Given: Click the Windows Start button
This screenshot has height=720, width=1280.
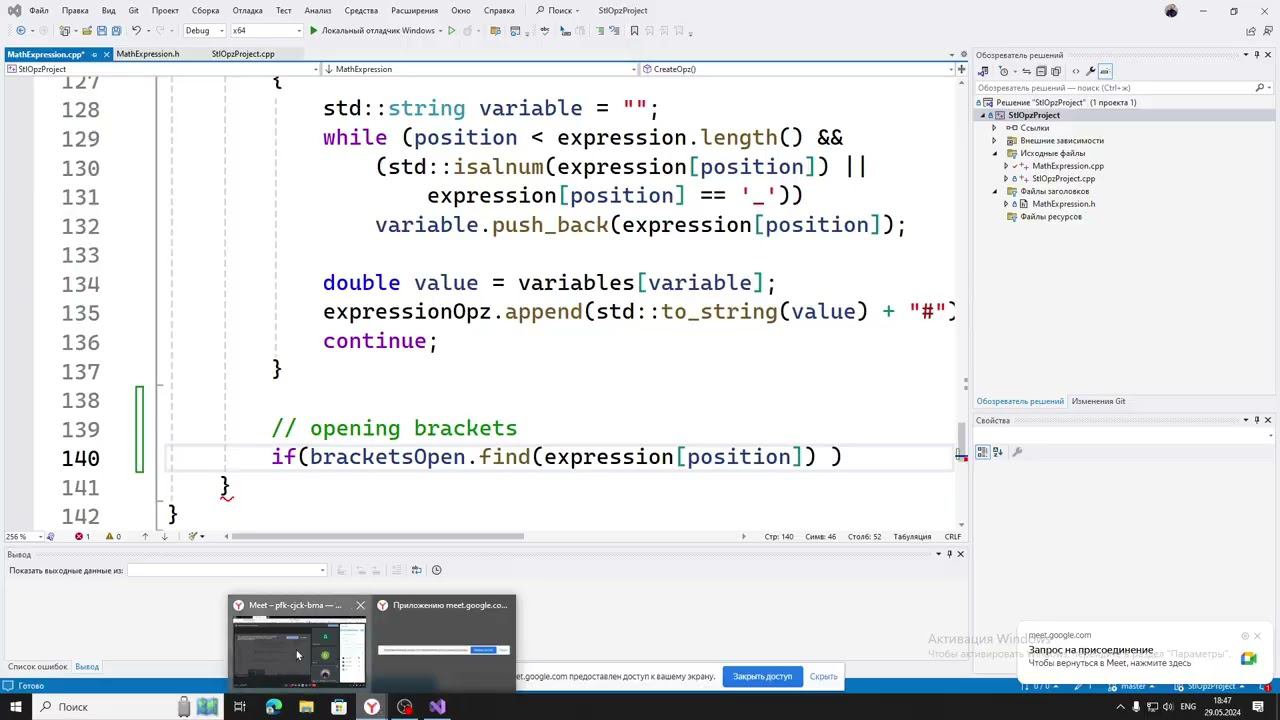Looking at the screenshot, I should coord(15,707).
